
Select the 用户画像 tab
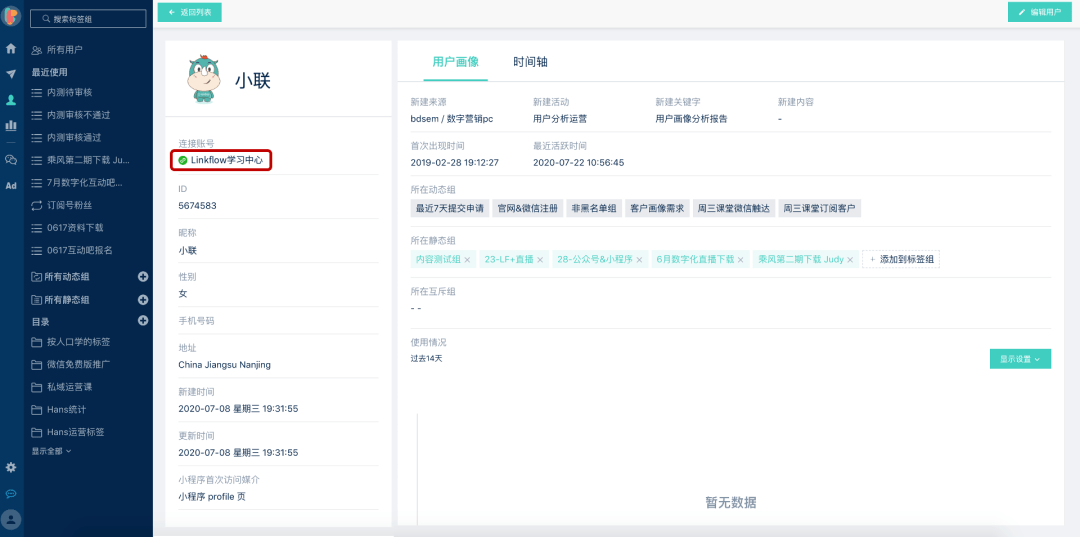[x=455, y=61]
